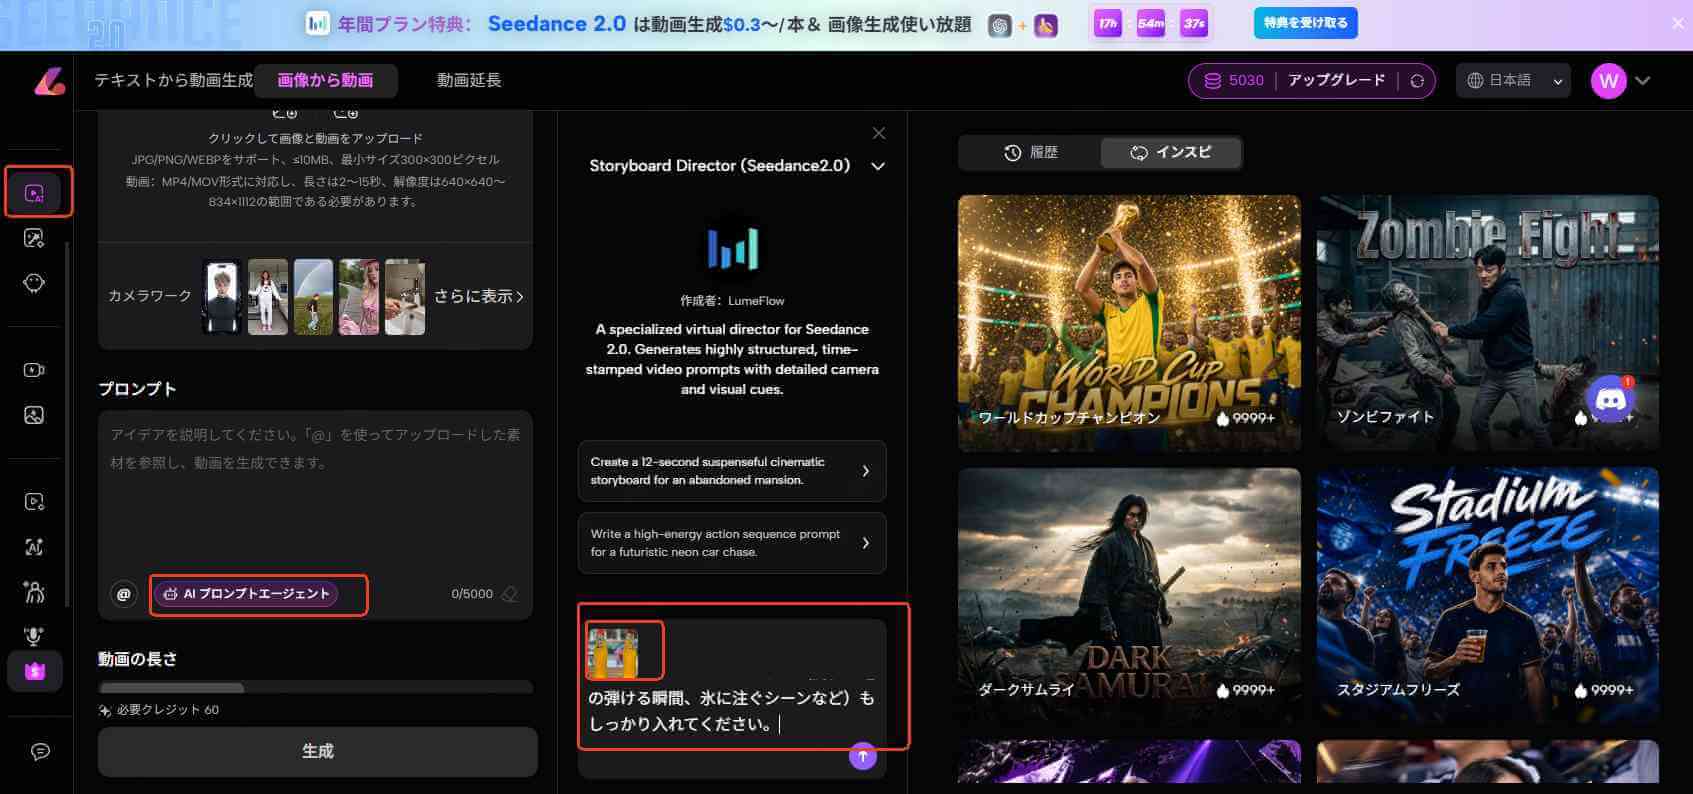Click the 必要クレジット 60 text
Image resolution: width=1693 pixels, height=794 pixels.
coord(168,710)
